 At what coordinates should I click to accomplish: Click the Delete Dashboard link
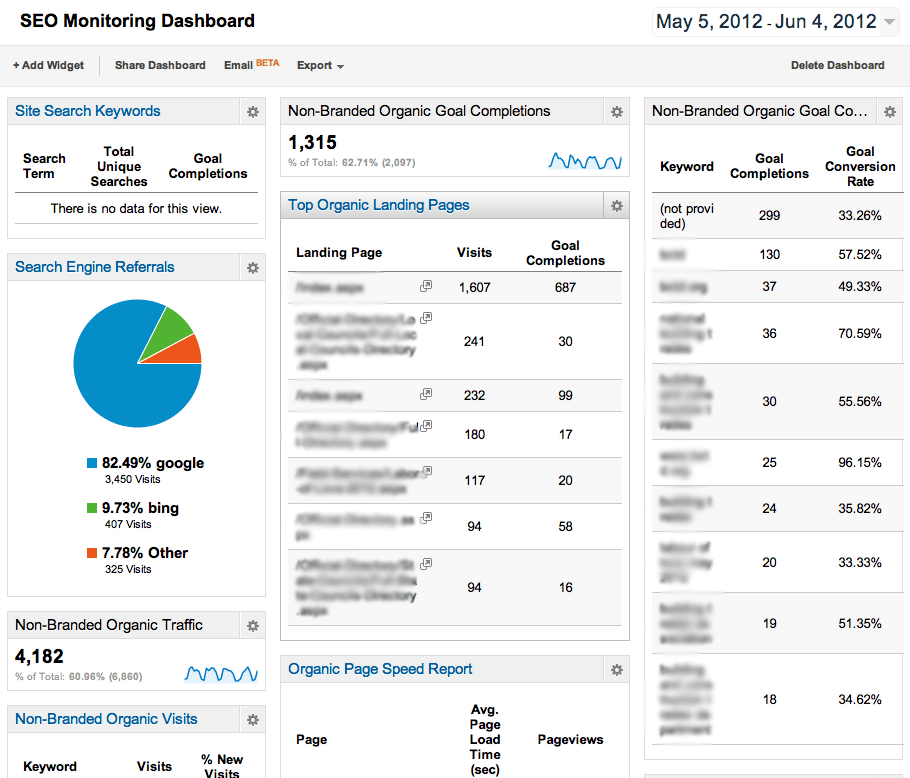tap(837, 65)
